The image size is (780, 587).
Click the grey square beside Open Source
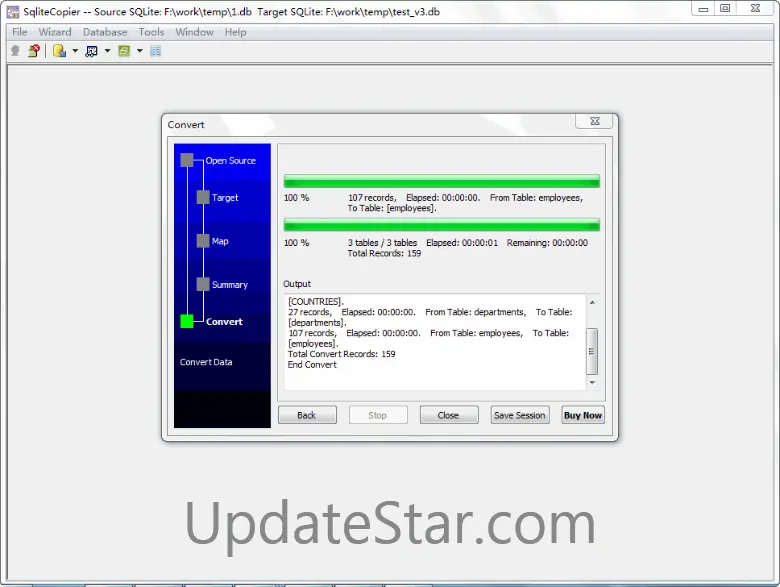tap(187, 160)
